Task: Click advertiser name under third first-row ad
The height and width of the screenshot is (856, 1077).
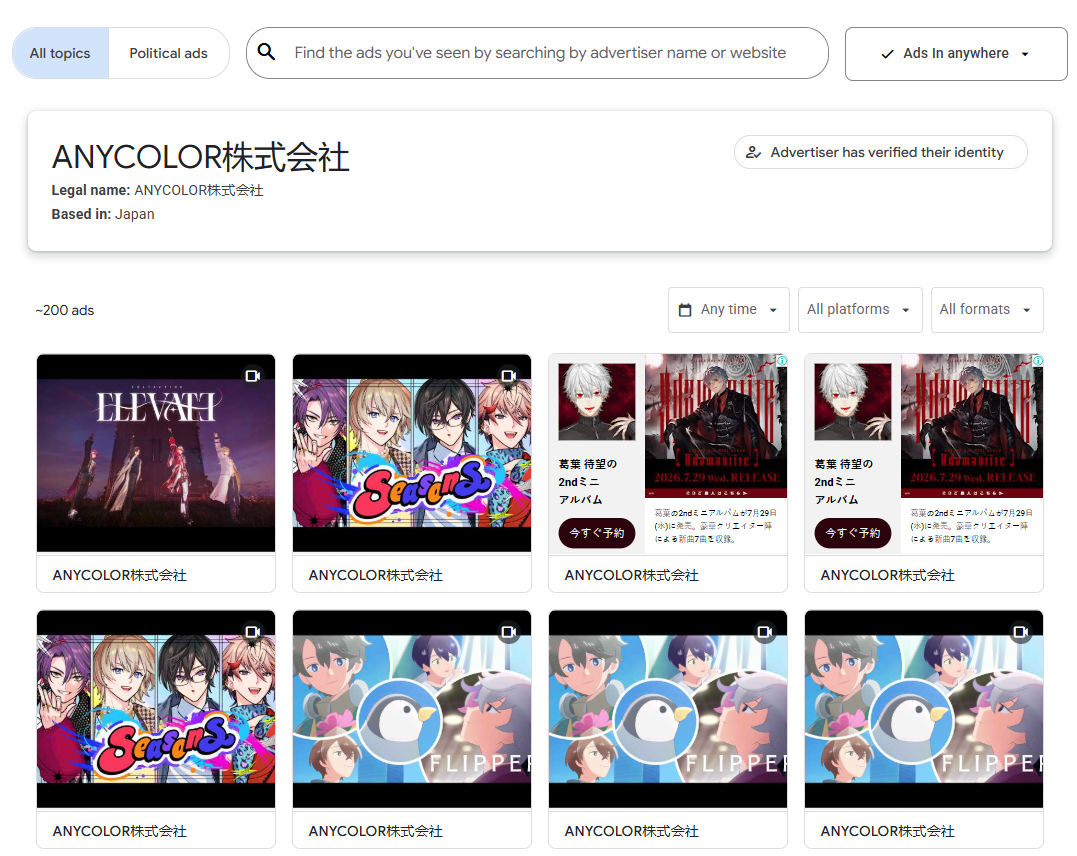Action: 631,575
